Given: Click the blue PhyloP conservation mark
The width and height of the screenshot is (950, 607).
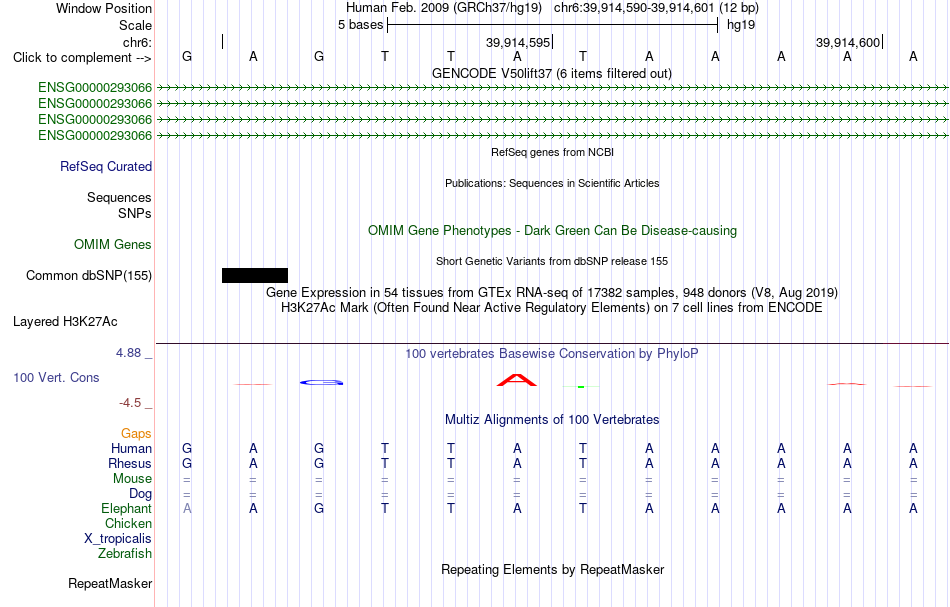Looking at the screenshot, I should click(x=322, y=382).
